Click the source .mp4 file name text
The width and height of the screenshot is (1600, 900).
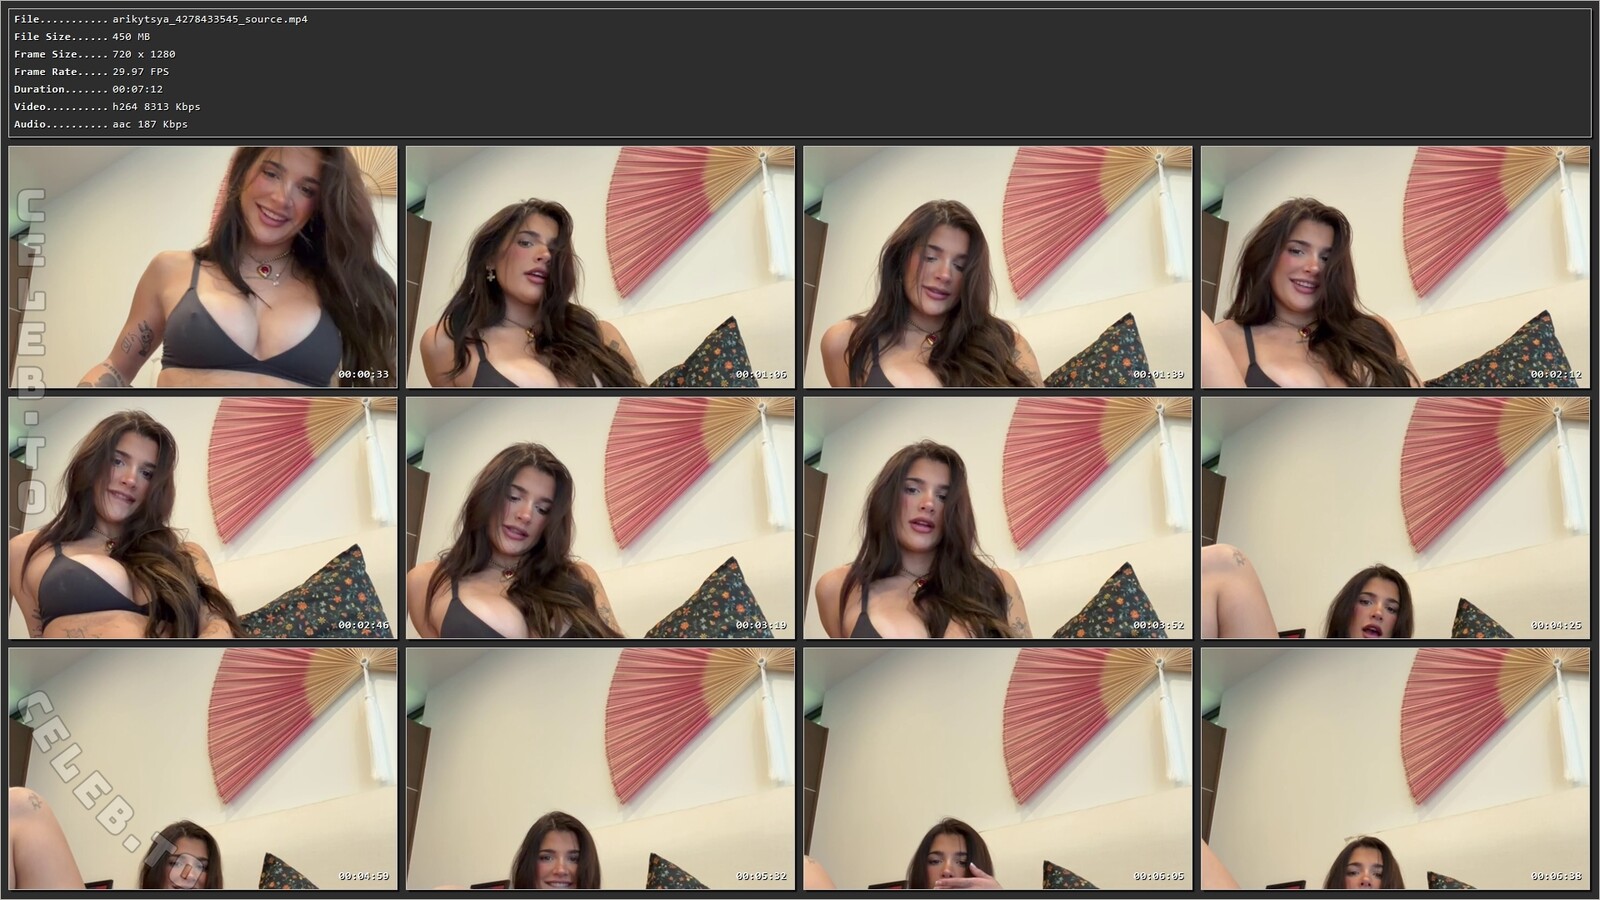pyautogui.click(x=209, y=19)
